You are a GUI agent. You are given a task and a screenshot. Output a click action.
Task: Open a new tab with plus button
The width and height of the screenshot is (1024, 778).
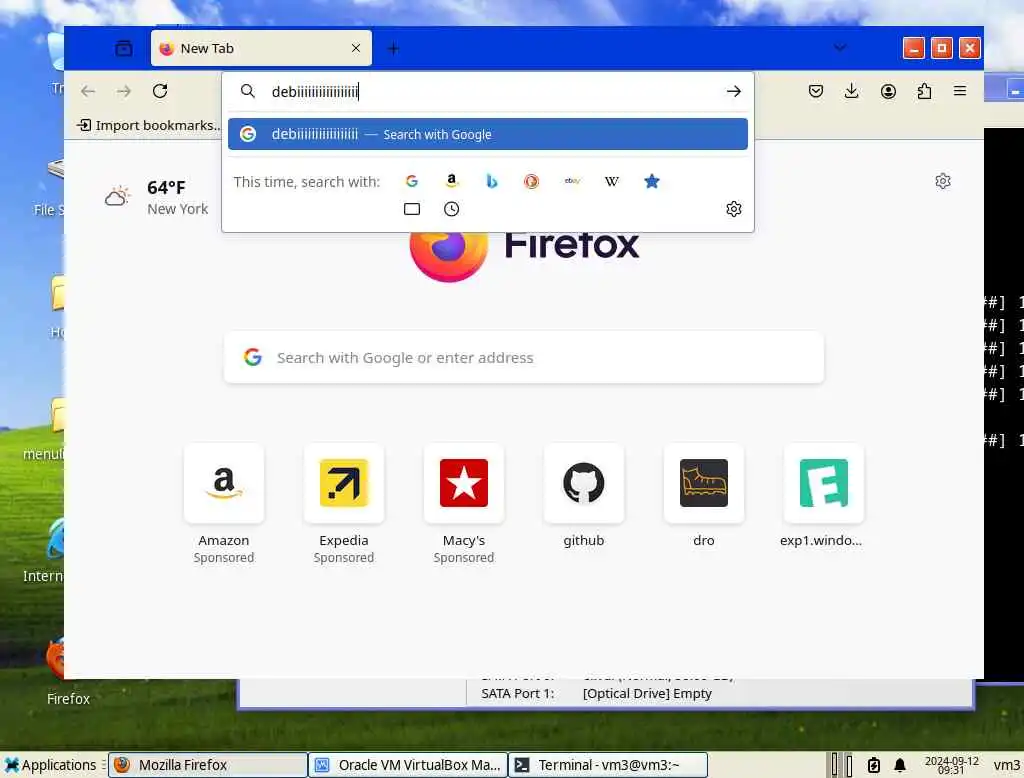click(393, 48)
